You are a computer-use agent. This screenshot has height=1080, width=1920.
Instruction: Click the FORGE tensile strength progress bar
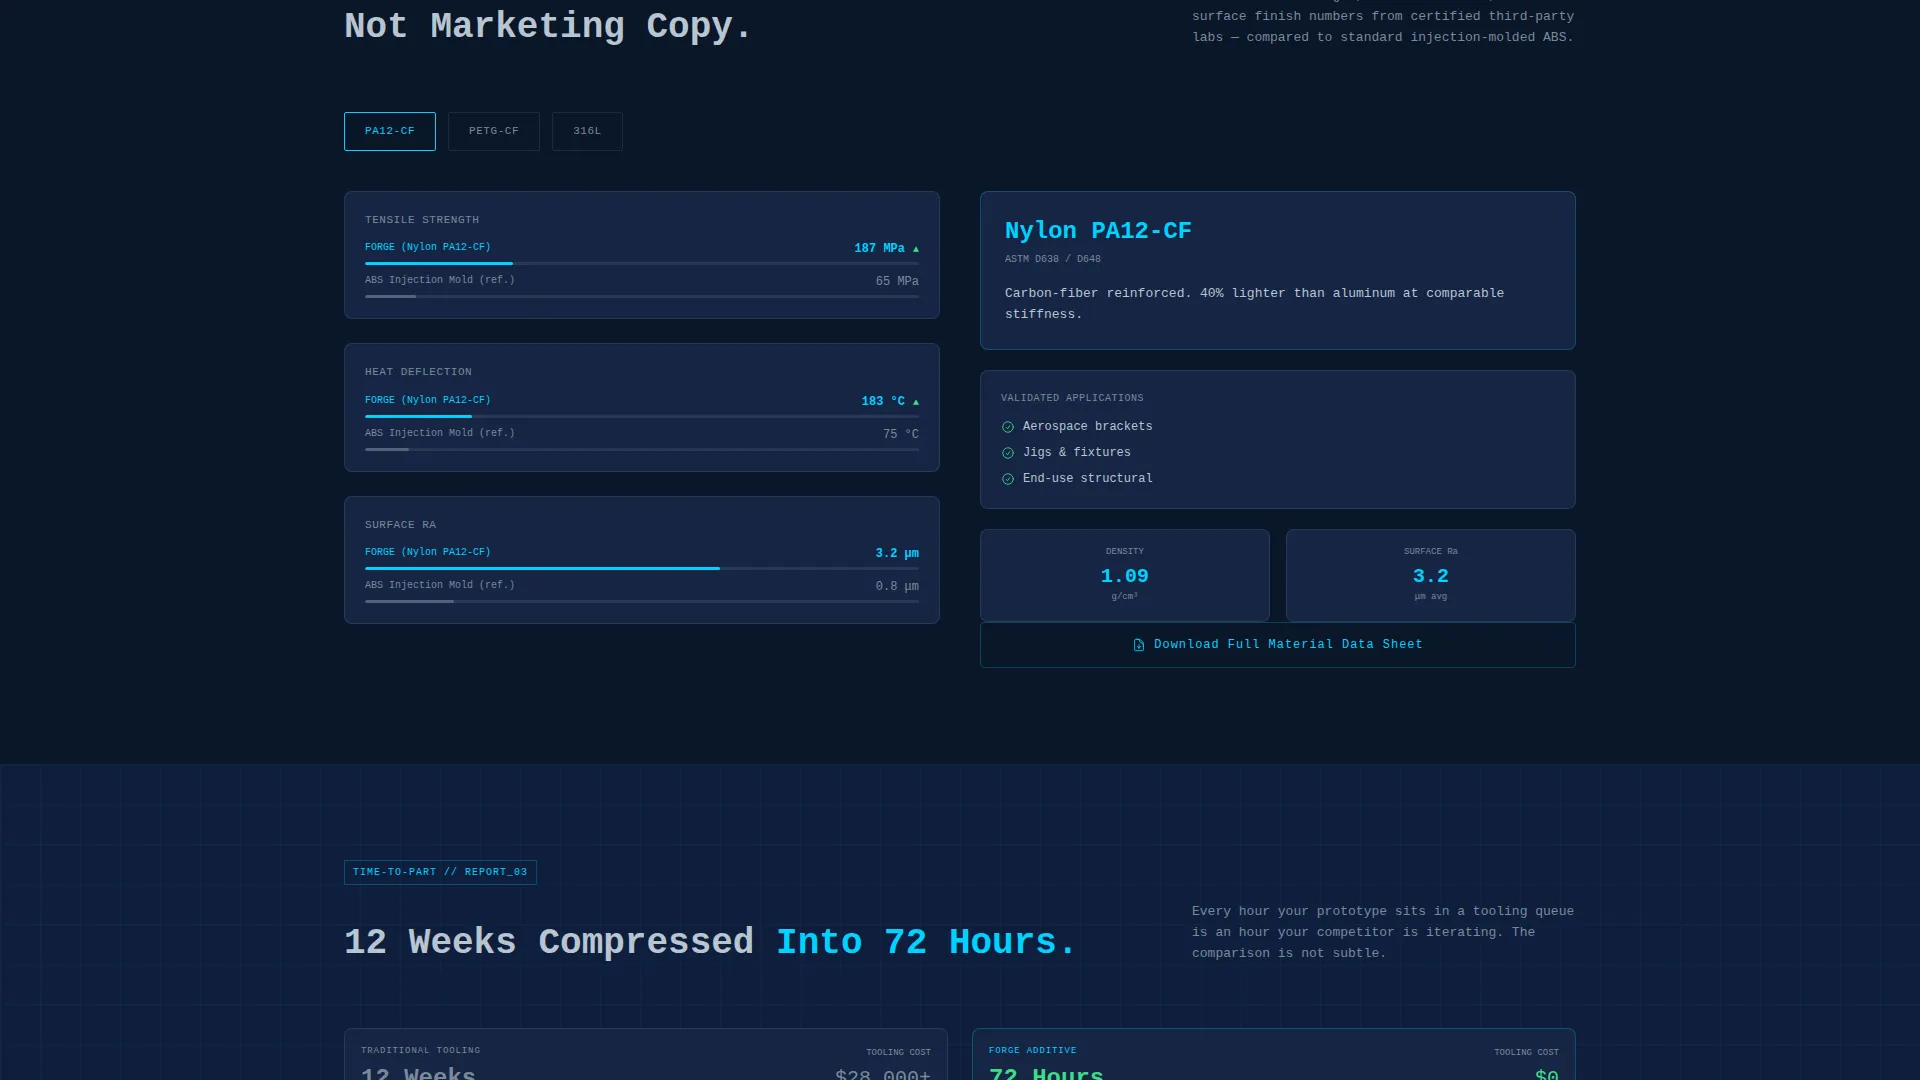point(642,263)
